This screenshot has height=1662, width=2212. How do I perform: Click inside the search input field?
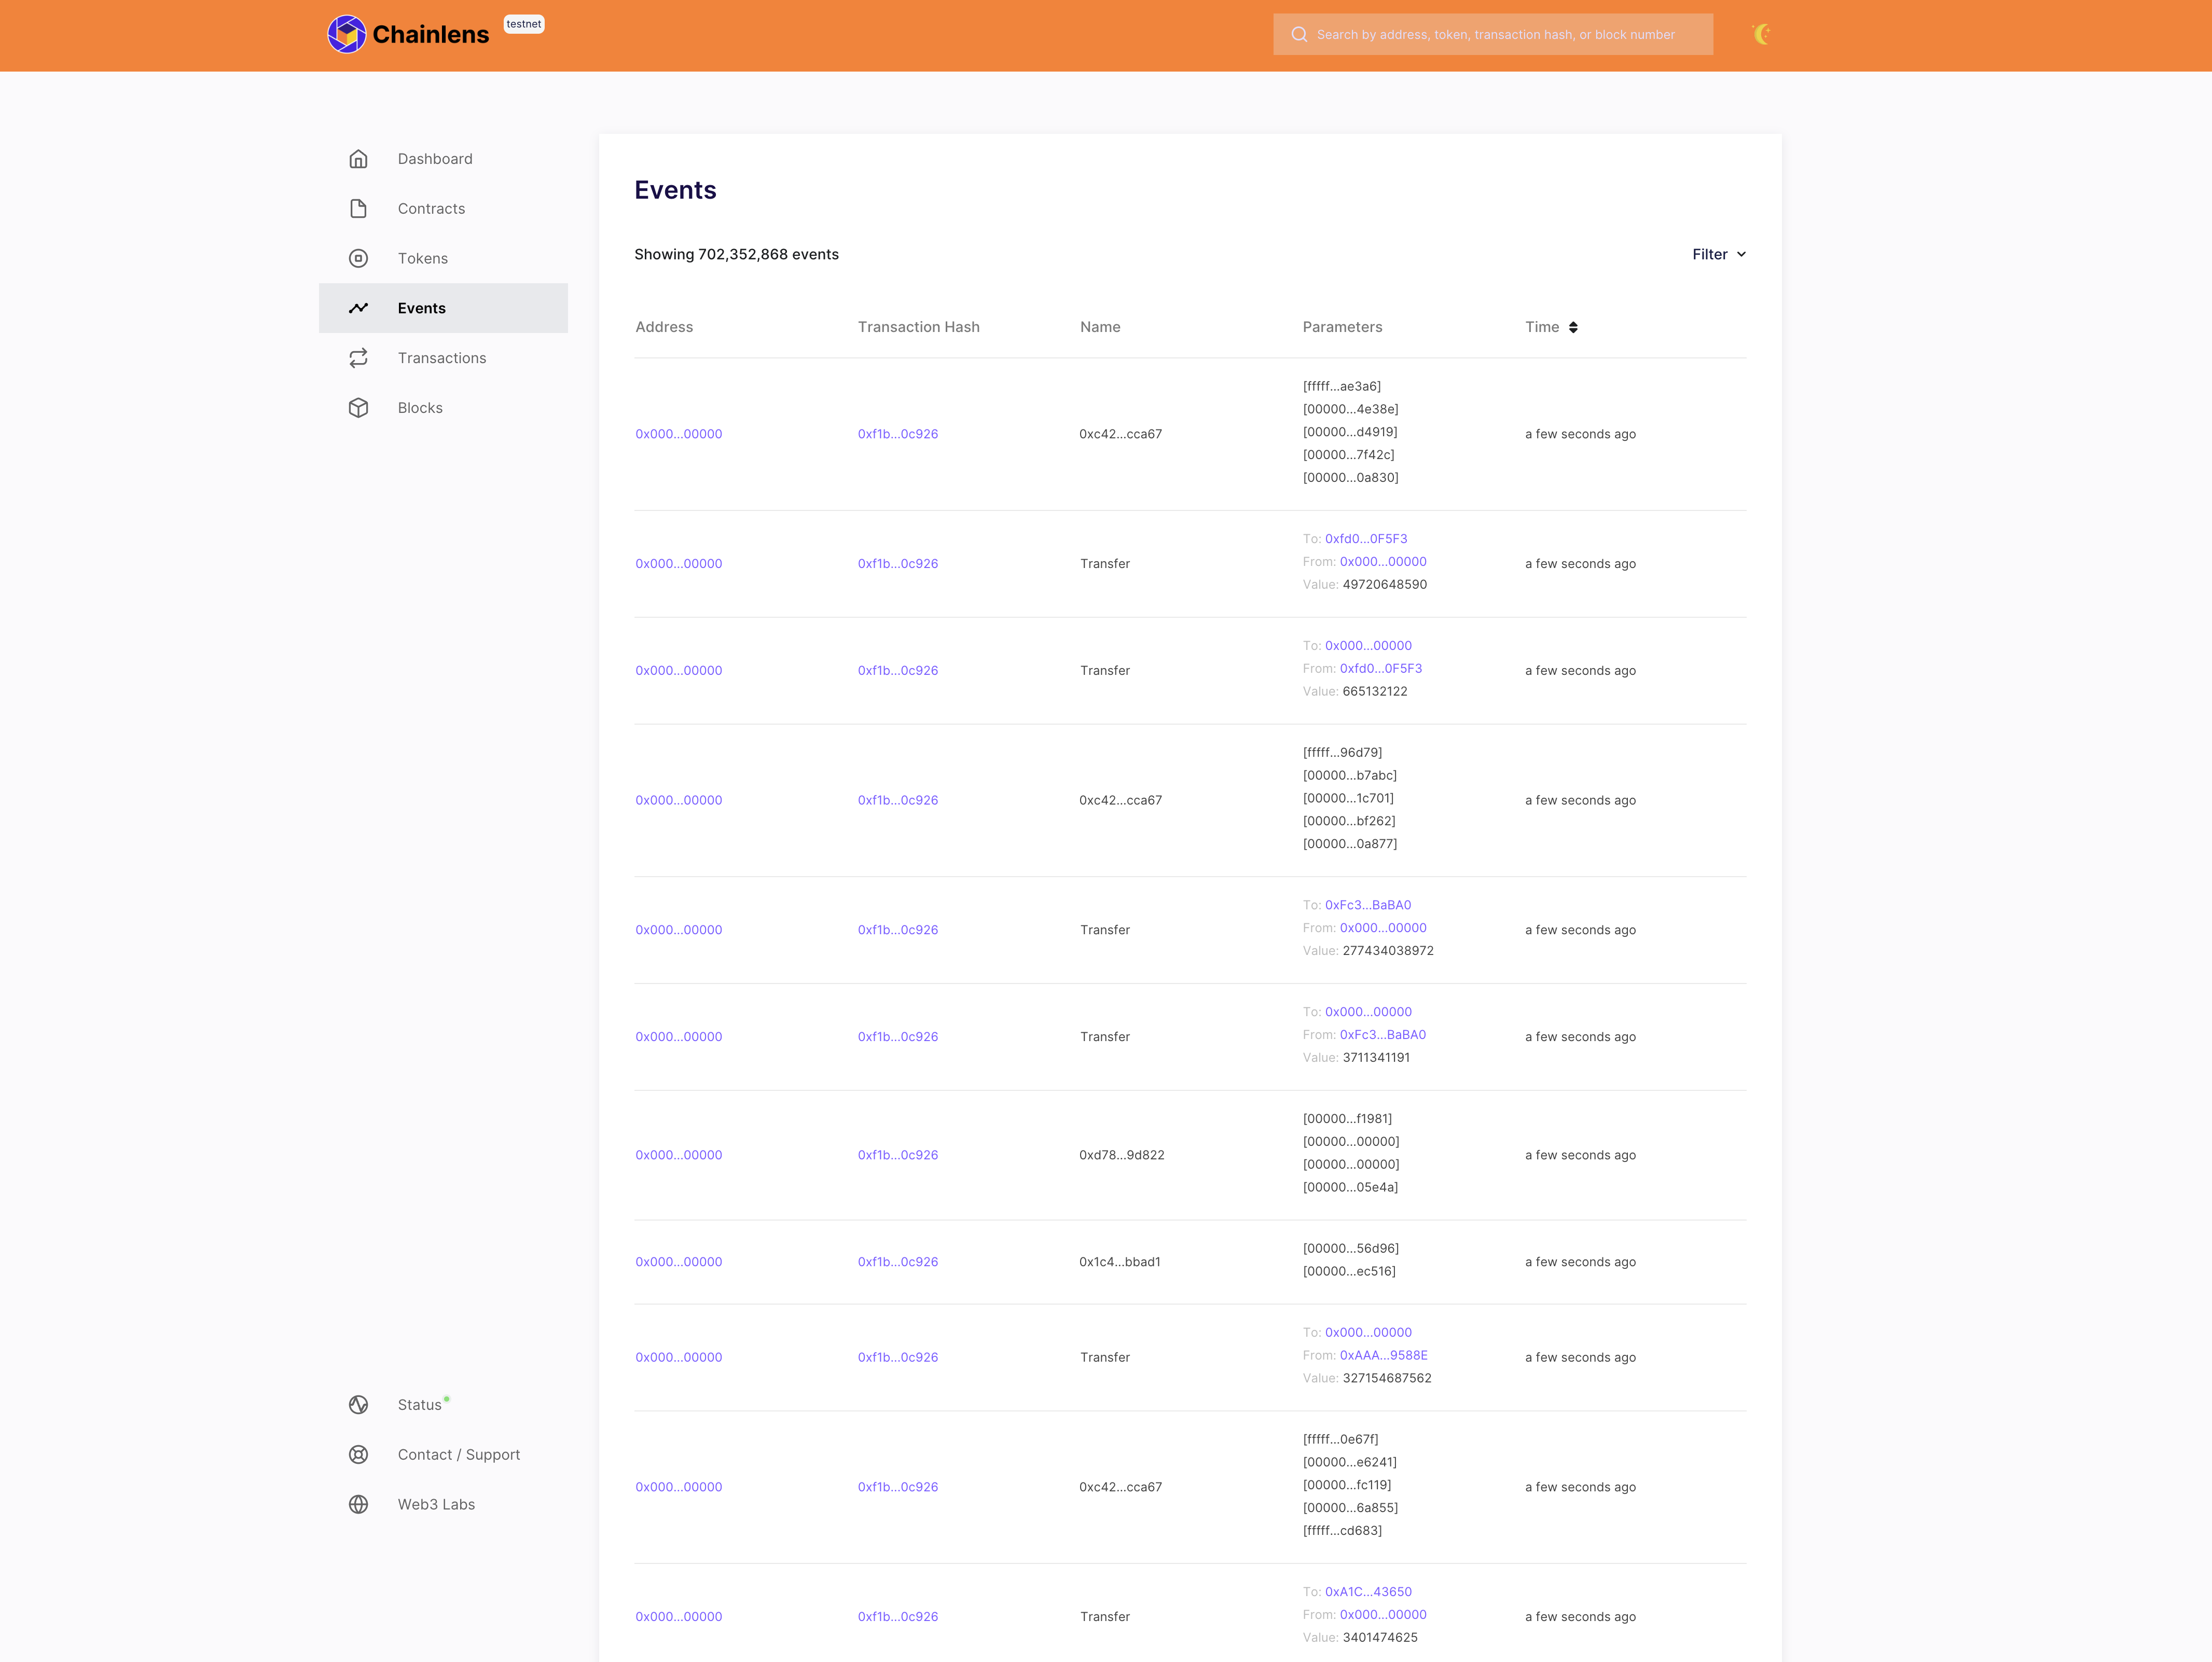pos(1500,34)
